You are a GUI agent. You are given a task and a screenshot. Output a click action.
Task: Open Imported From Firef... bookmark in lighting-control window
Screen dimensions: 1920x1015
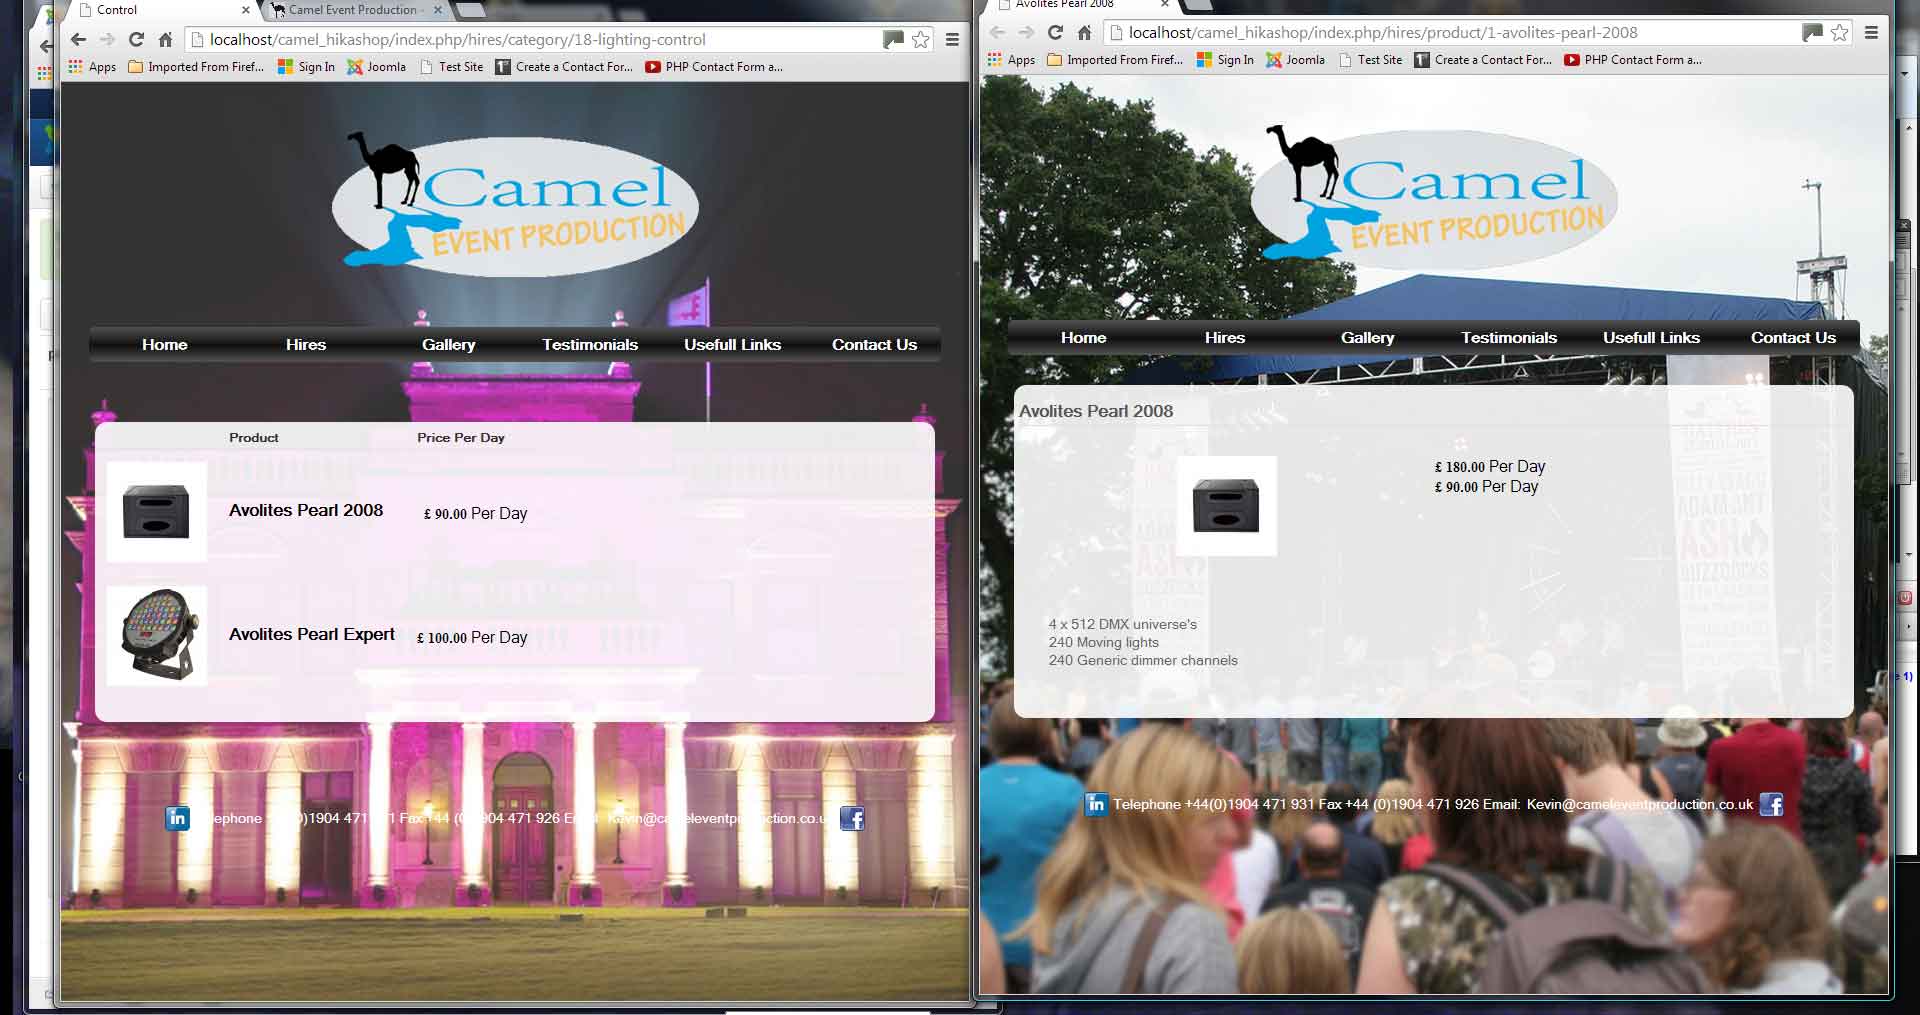click(x=196, y=67)
